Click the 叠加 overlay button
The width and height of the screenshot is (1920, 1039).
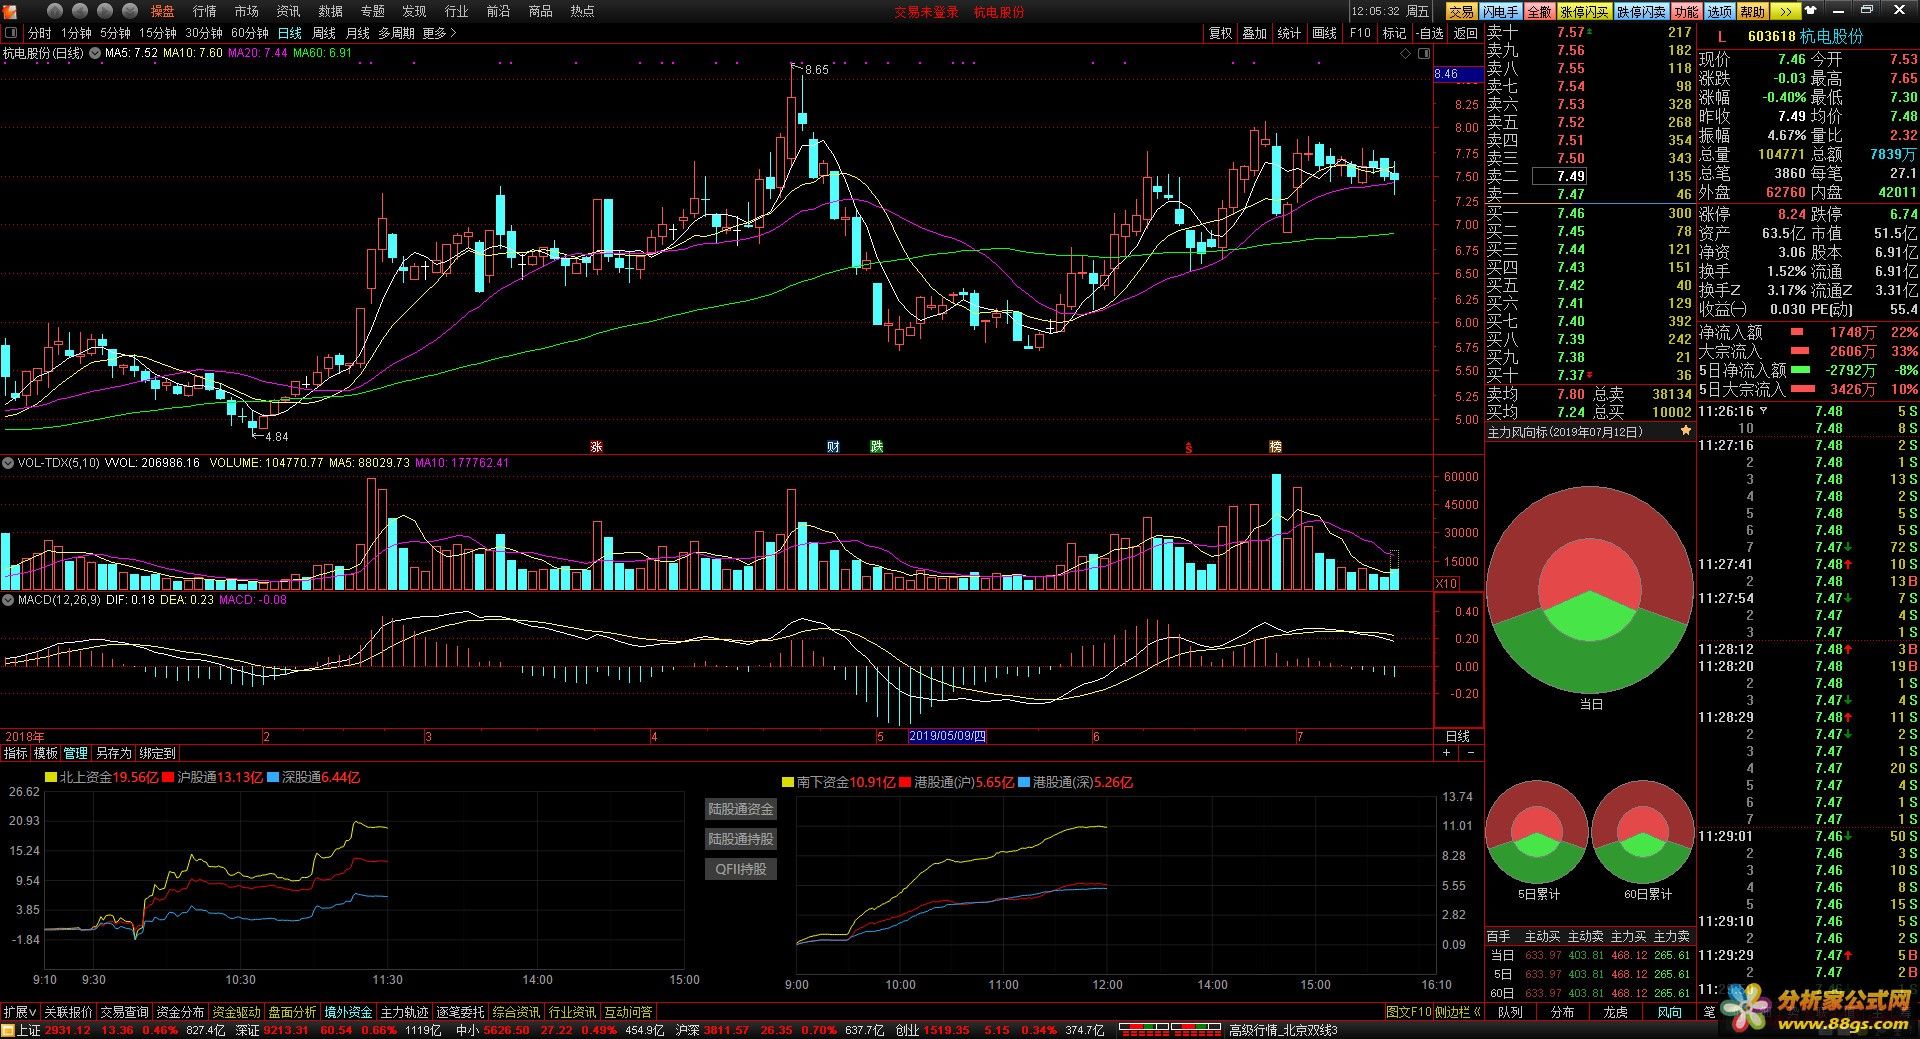coord(1254,33)
